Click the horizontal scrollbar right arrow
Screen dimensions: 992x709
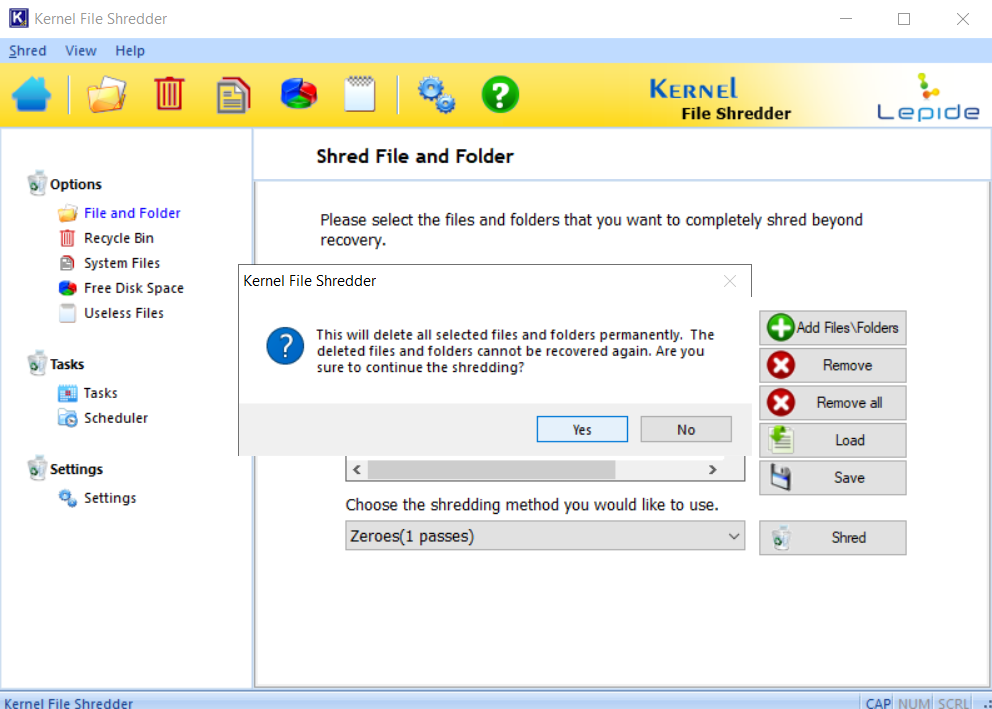712,469
